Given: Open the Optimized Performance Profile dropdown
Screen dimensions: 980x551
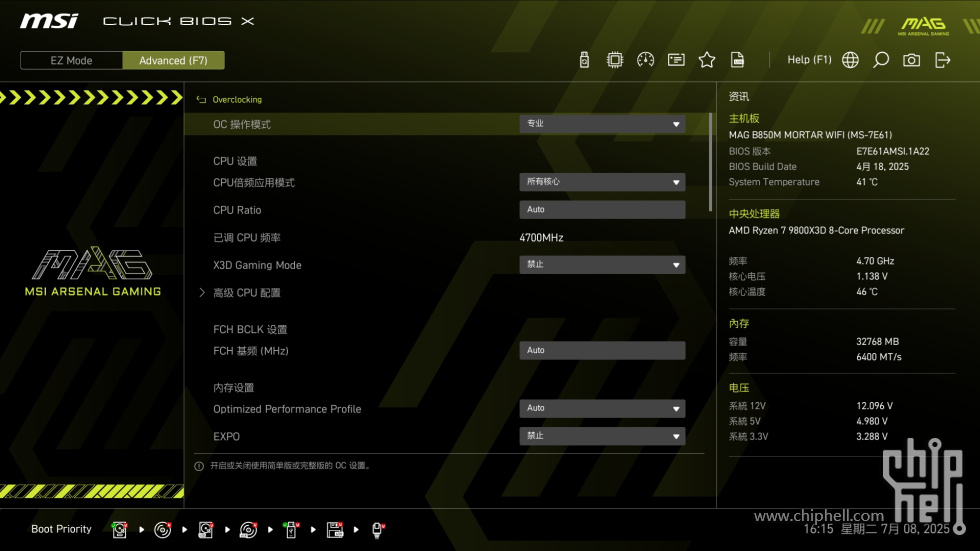Looking at the screenshot, I should pos(602,409).
